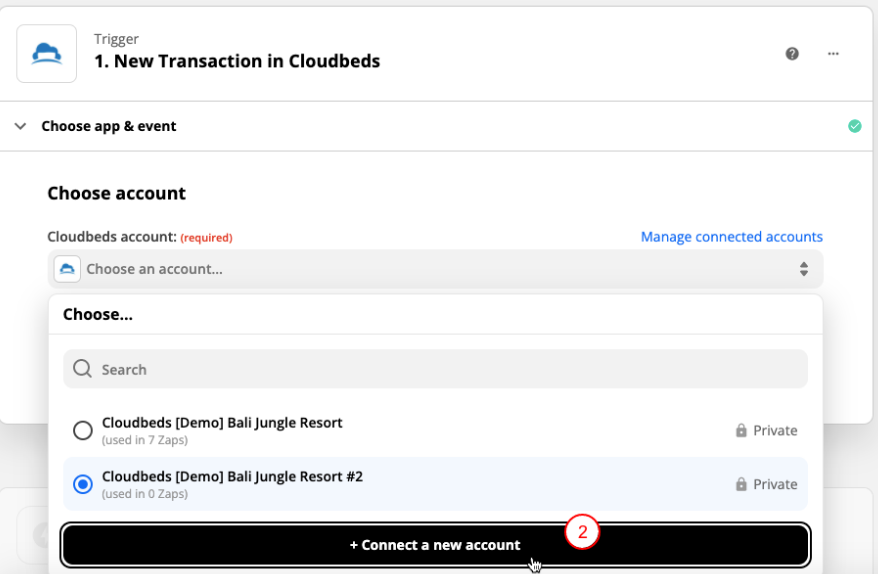
Task: Select the Bali Jungle Resort #2 radio button
Action: pyautogui.click(x=83, y=484)
